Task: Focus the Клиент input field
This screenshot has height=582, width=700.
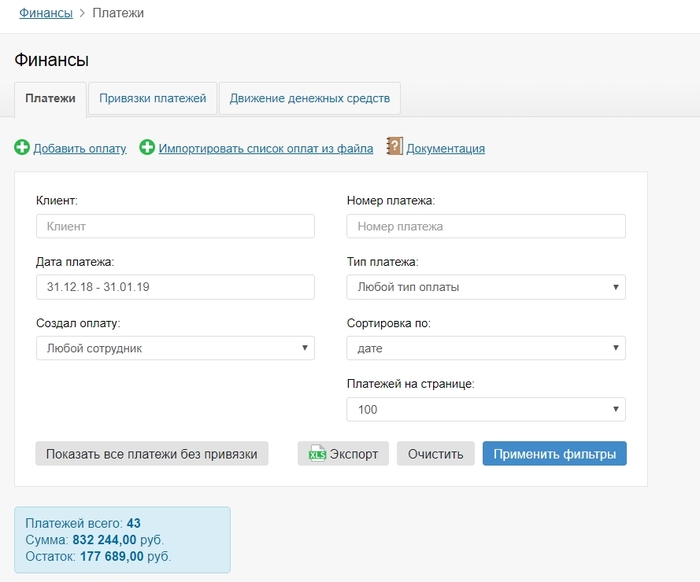Action: pos(175,227)
